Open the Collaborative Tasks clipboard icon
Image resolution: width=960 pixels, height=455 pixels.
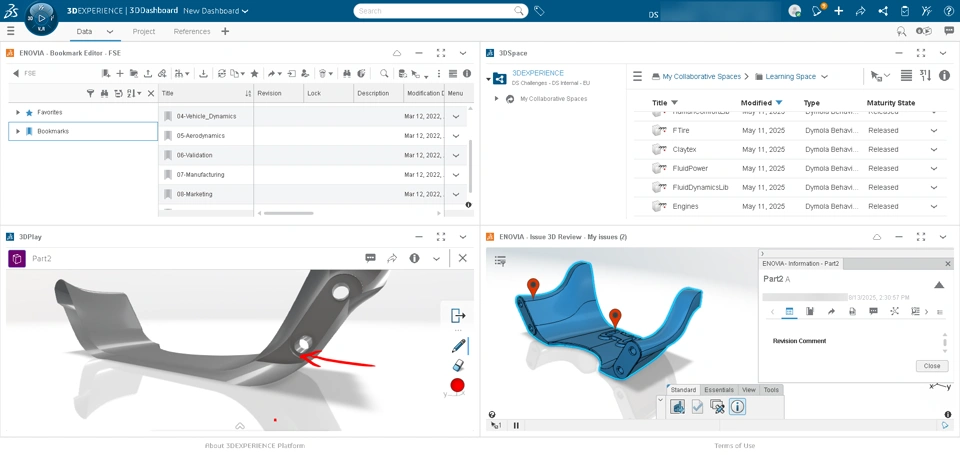point(904,10)
